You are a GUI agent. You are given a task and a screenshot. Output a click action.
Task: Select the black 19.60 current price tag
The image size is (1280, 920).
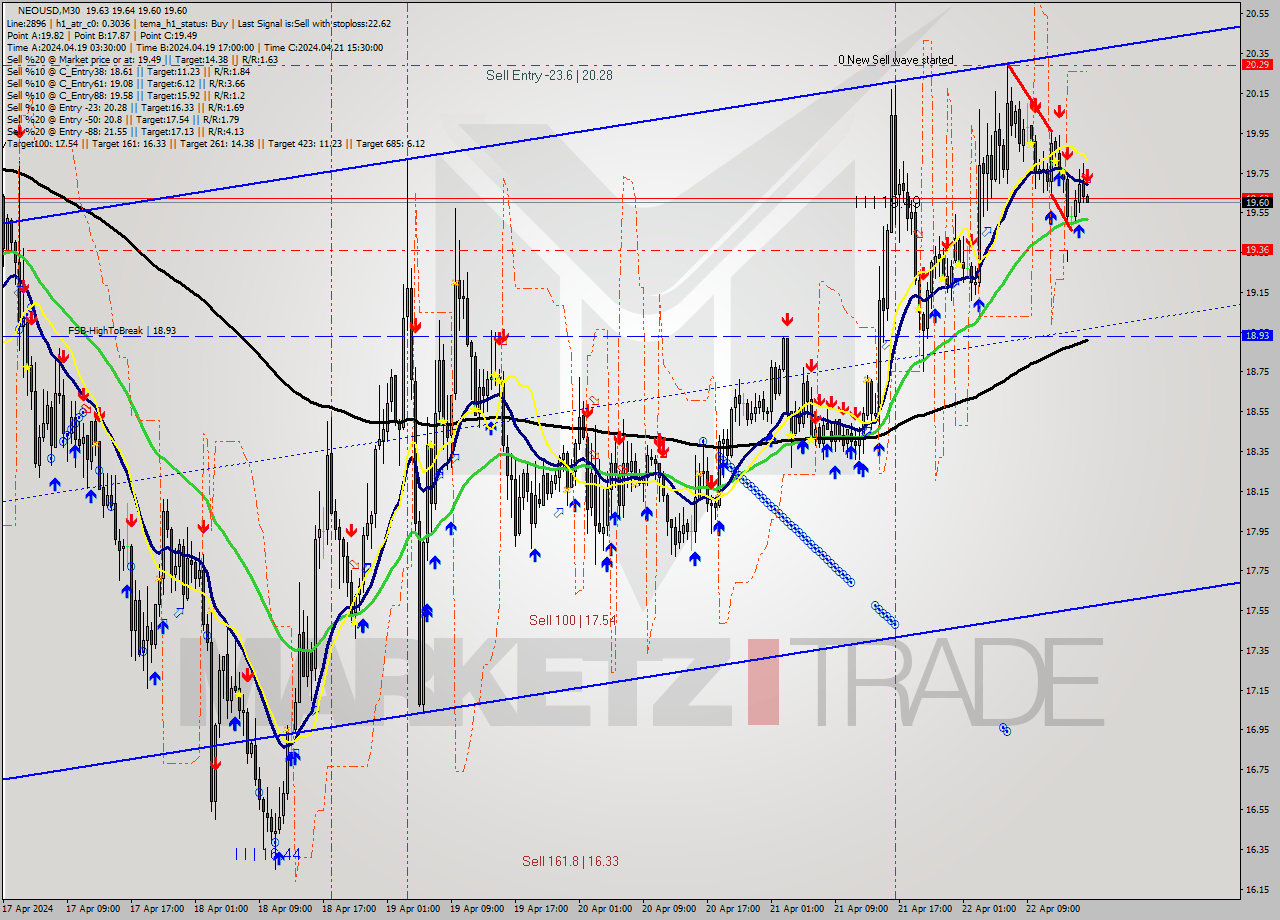(1257, 202)
